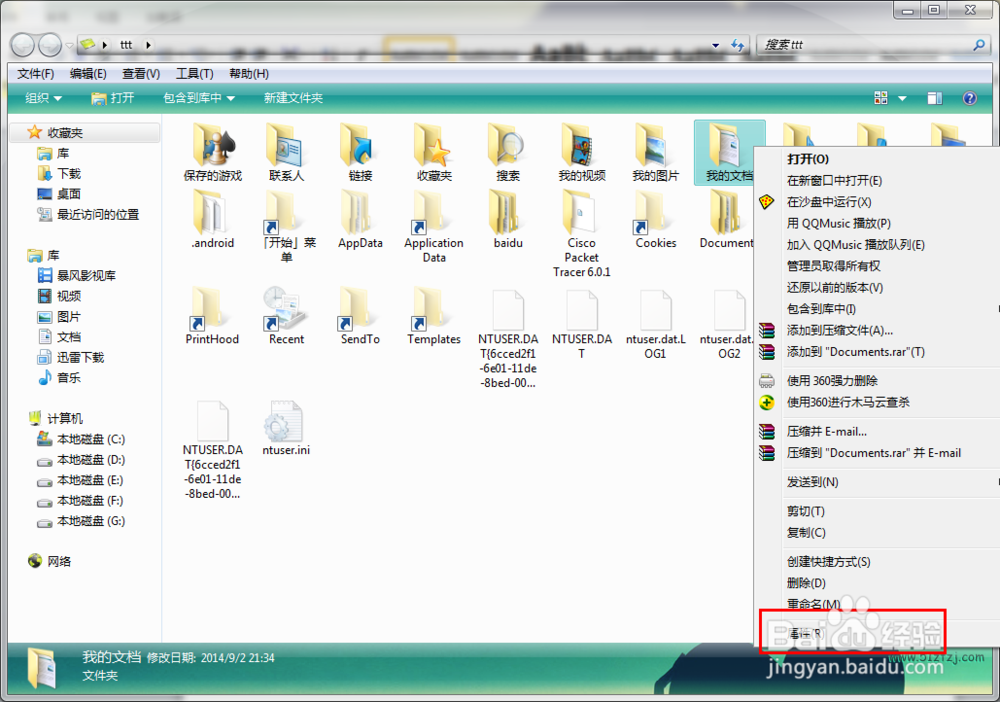Open the baidu folder
Viewport: 1000px width, 702px height.
508,219
